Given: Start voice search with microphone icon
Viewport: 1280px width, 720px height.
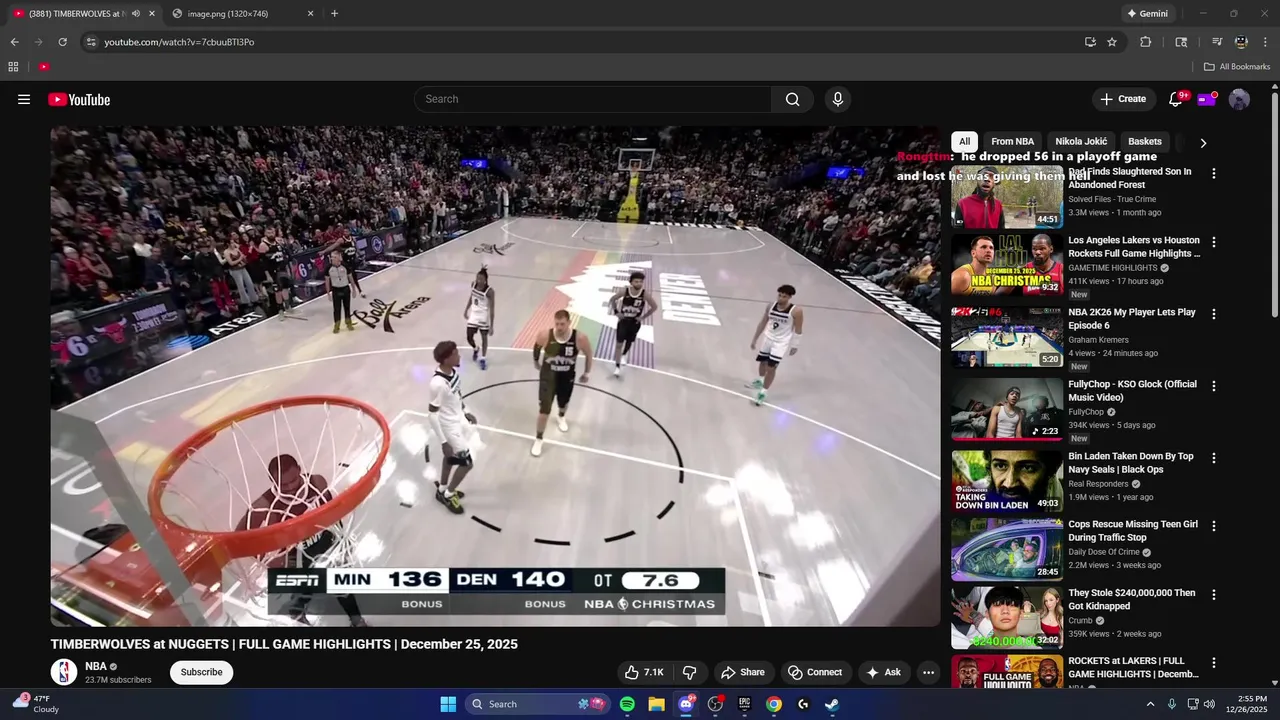Looking at the screenshot, I should click(x=838, y=99).
